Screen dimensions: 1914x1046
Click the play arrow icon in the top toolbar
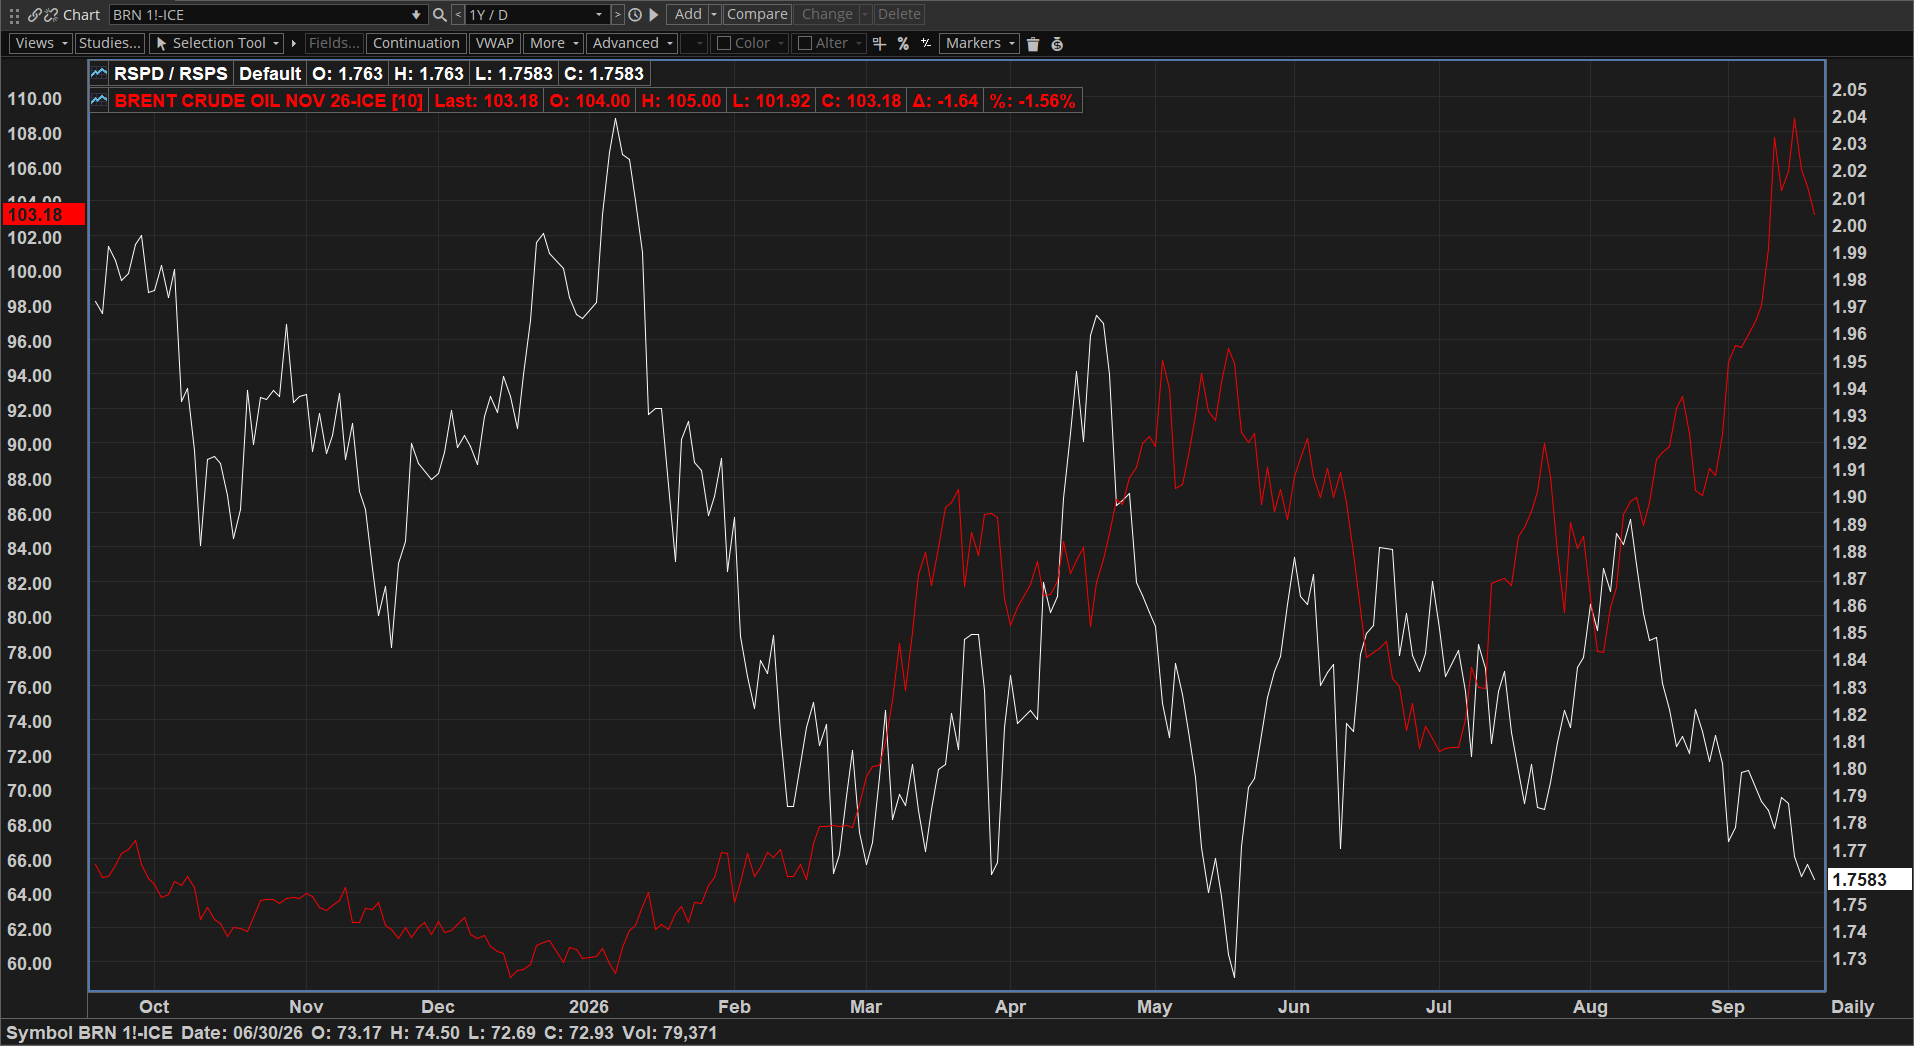654,15
